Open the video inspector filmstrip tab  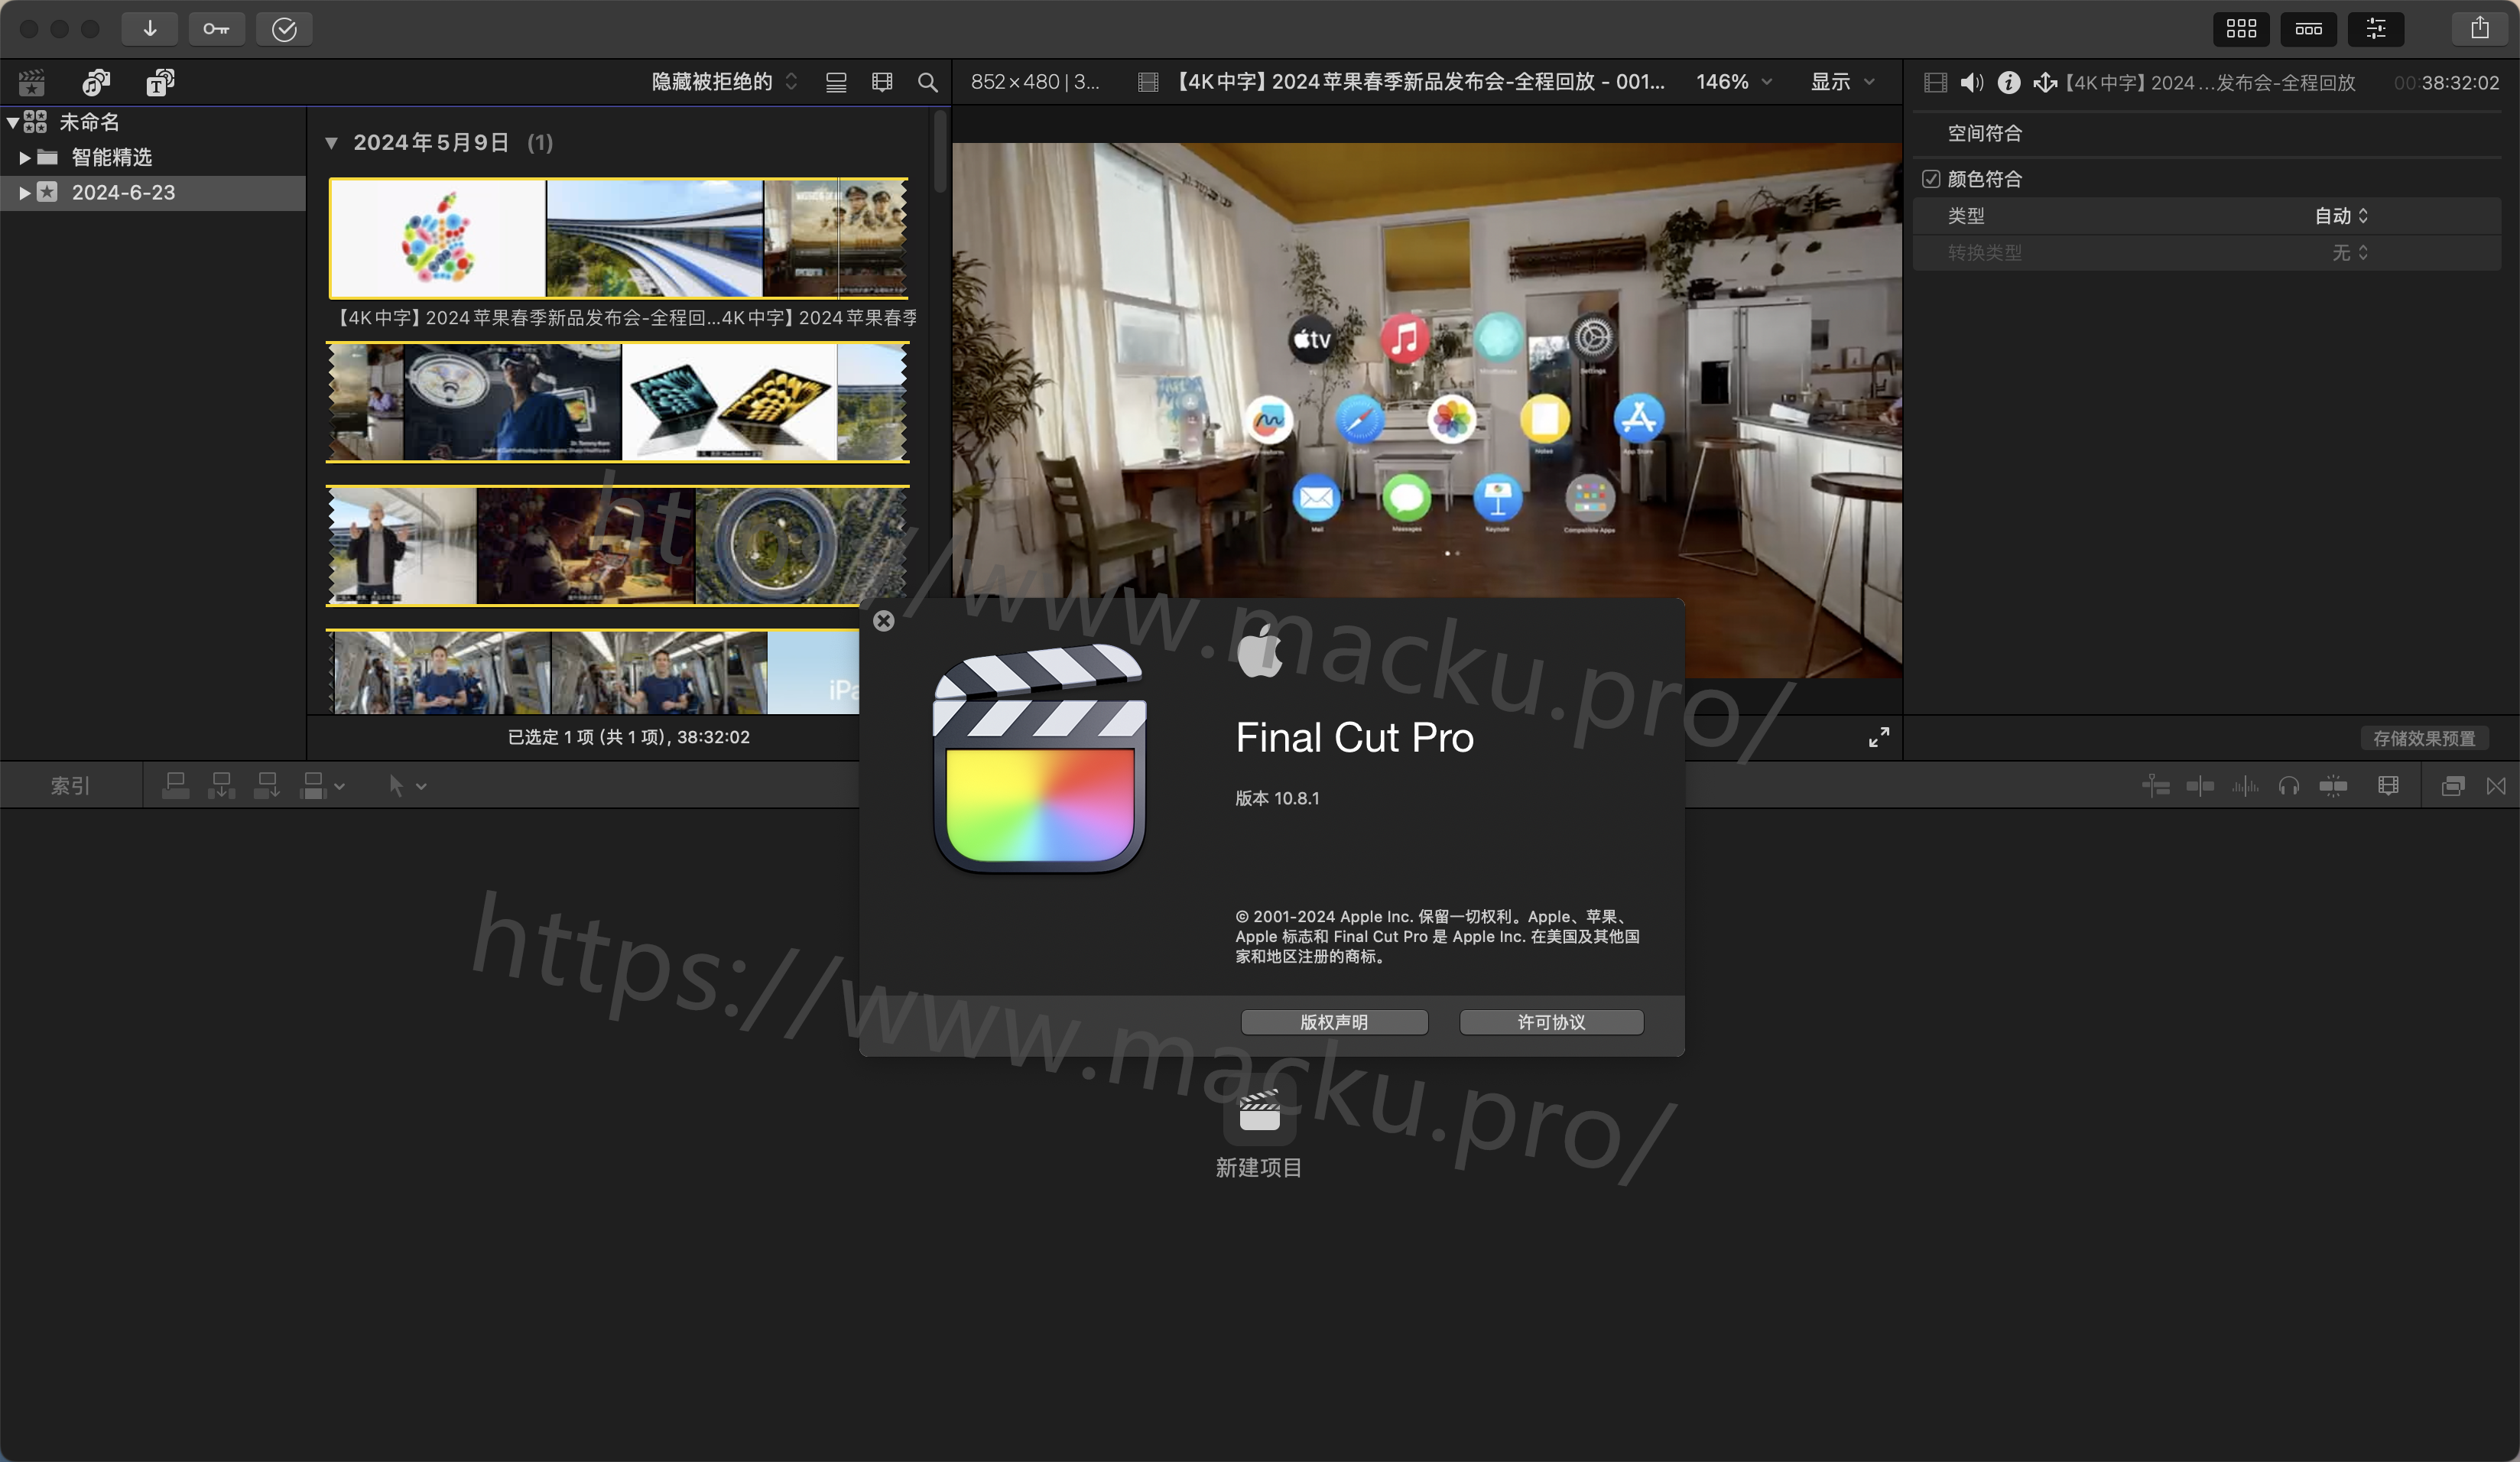[x=1935, y=83]
